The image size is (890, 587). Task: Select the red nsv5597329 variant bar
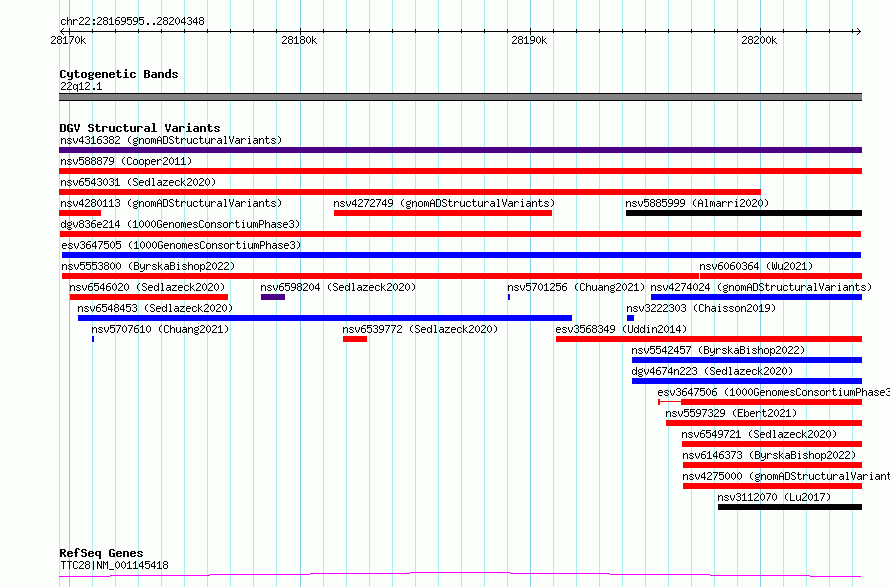764,424
